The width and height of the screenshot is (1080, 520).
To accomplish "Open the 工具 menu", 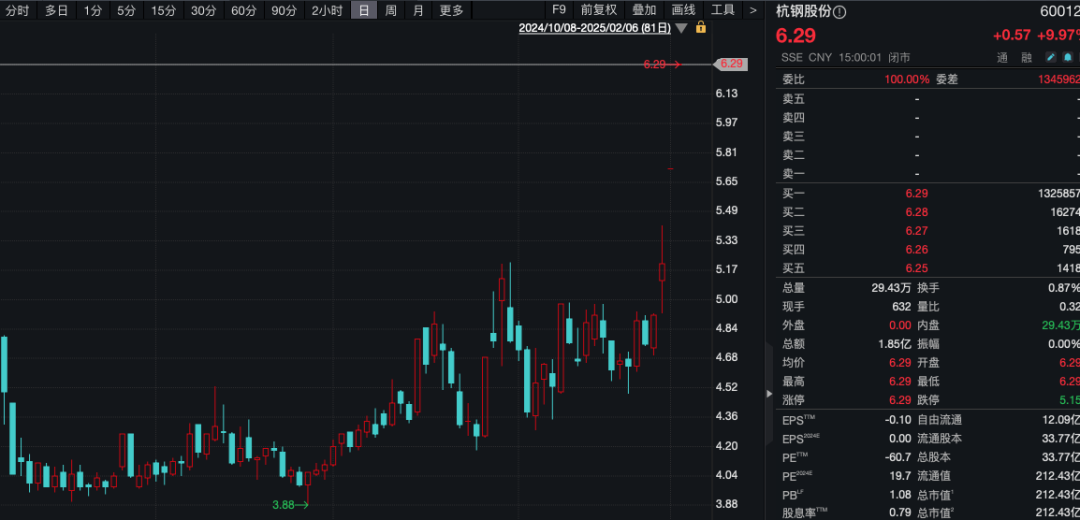I will tap(723, 10).
